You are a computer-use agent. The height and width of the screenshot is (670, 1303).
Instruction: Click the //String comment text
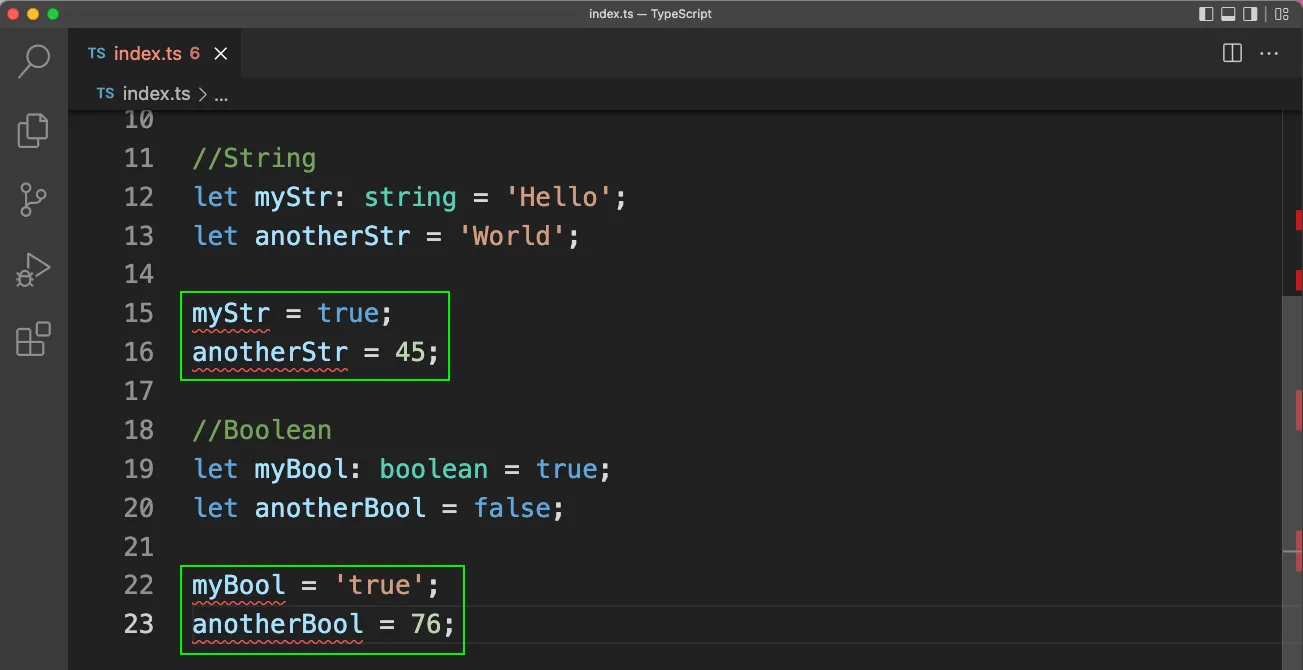pyautogui.click(x=255, y=158)
